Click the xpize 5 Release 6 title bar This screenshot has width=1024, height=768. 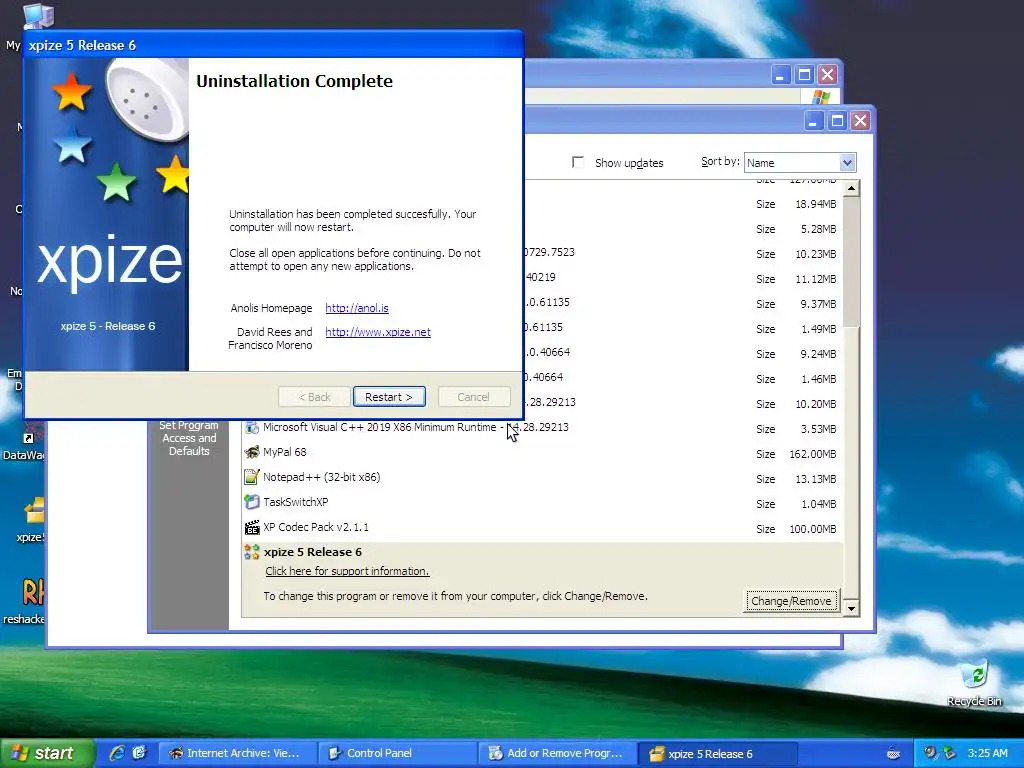point(273,45)
